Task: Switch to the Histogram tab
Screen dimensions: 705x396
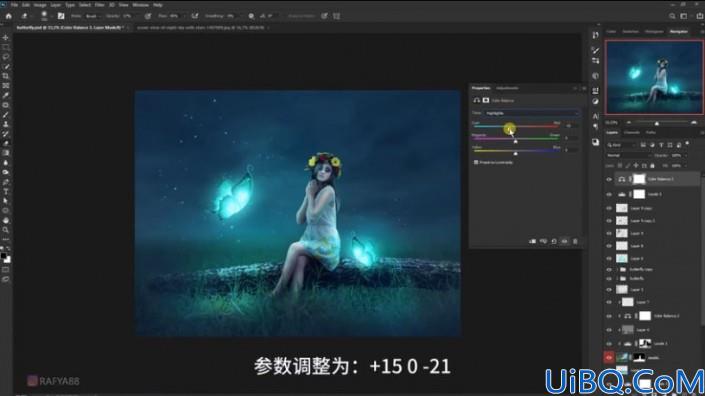Action: (x=654, y=31)
